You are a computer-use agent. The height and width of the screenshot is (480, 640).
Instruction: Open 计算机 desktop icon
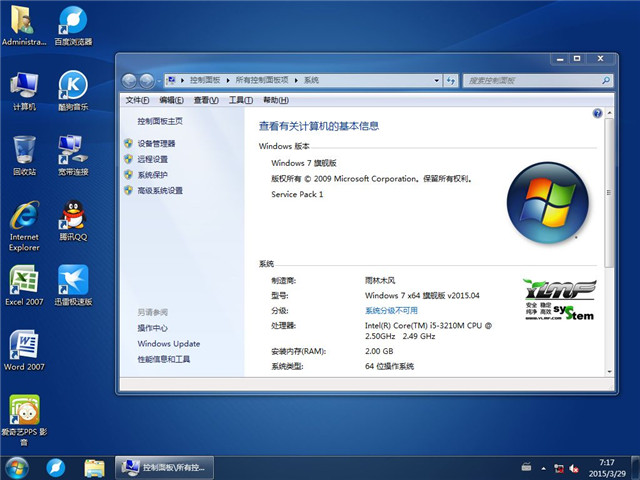click(x=24, y=91)
